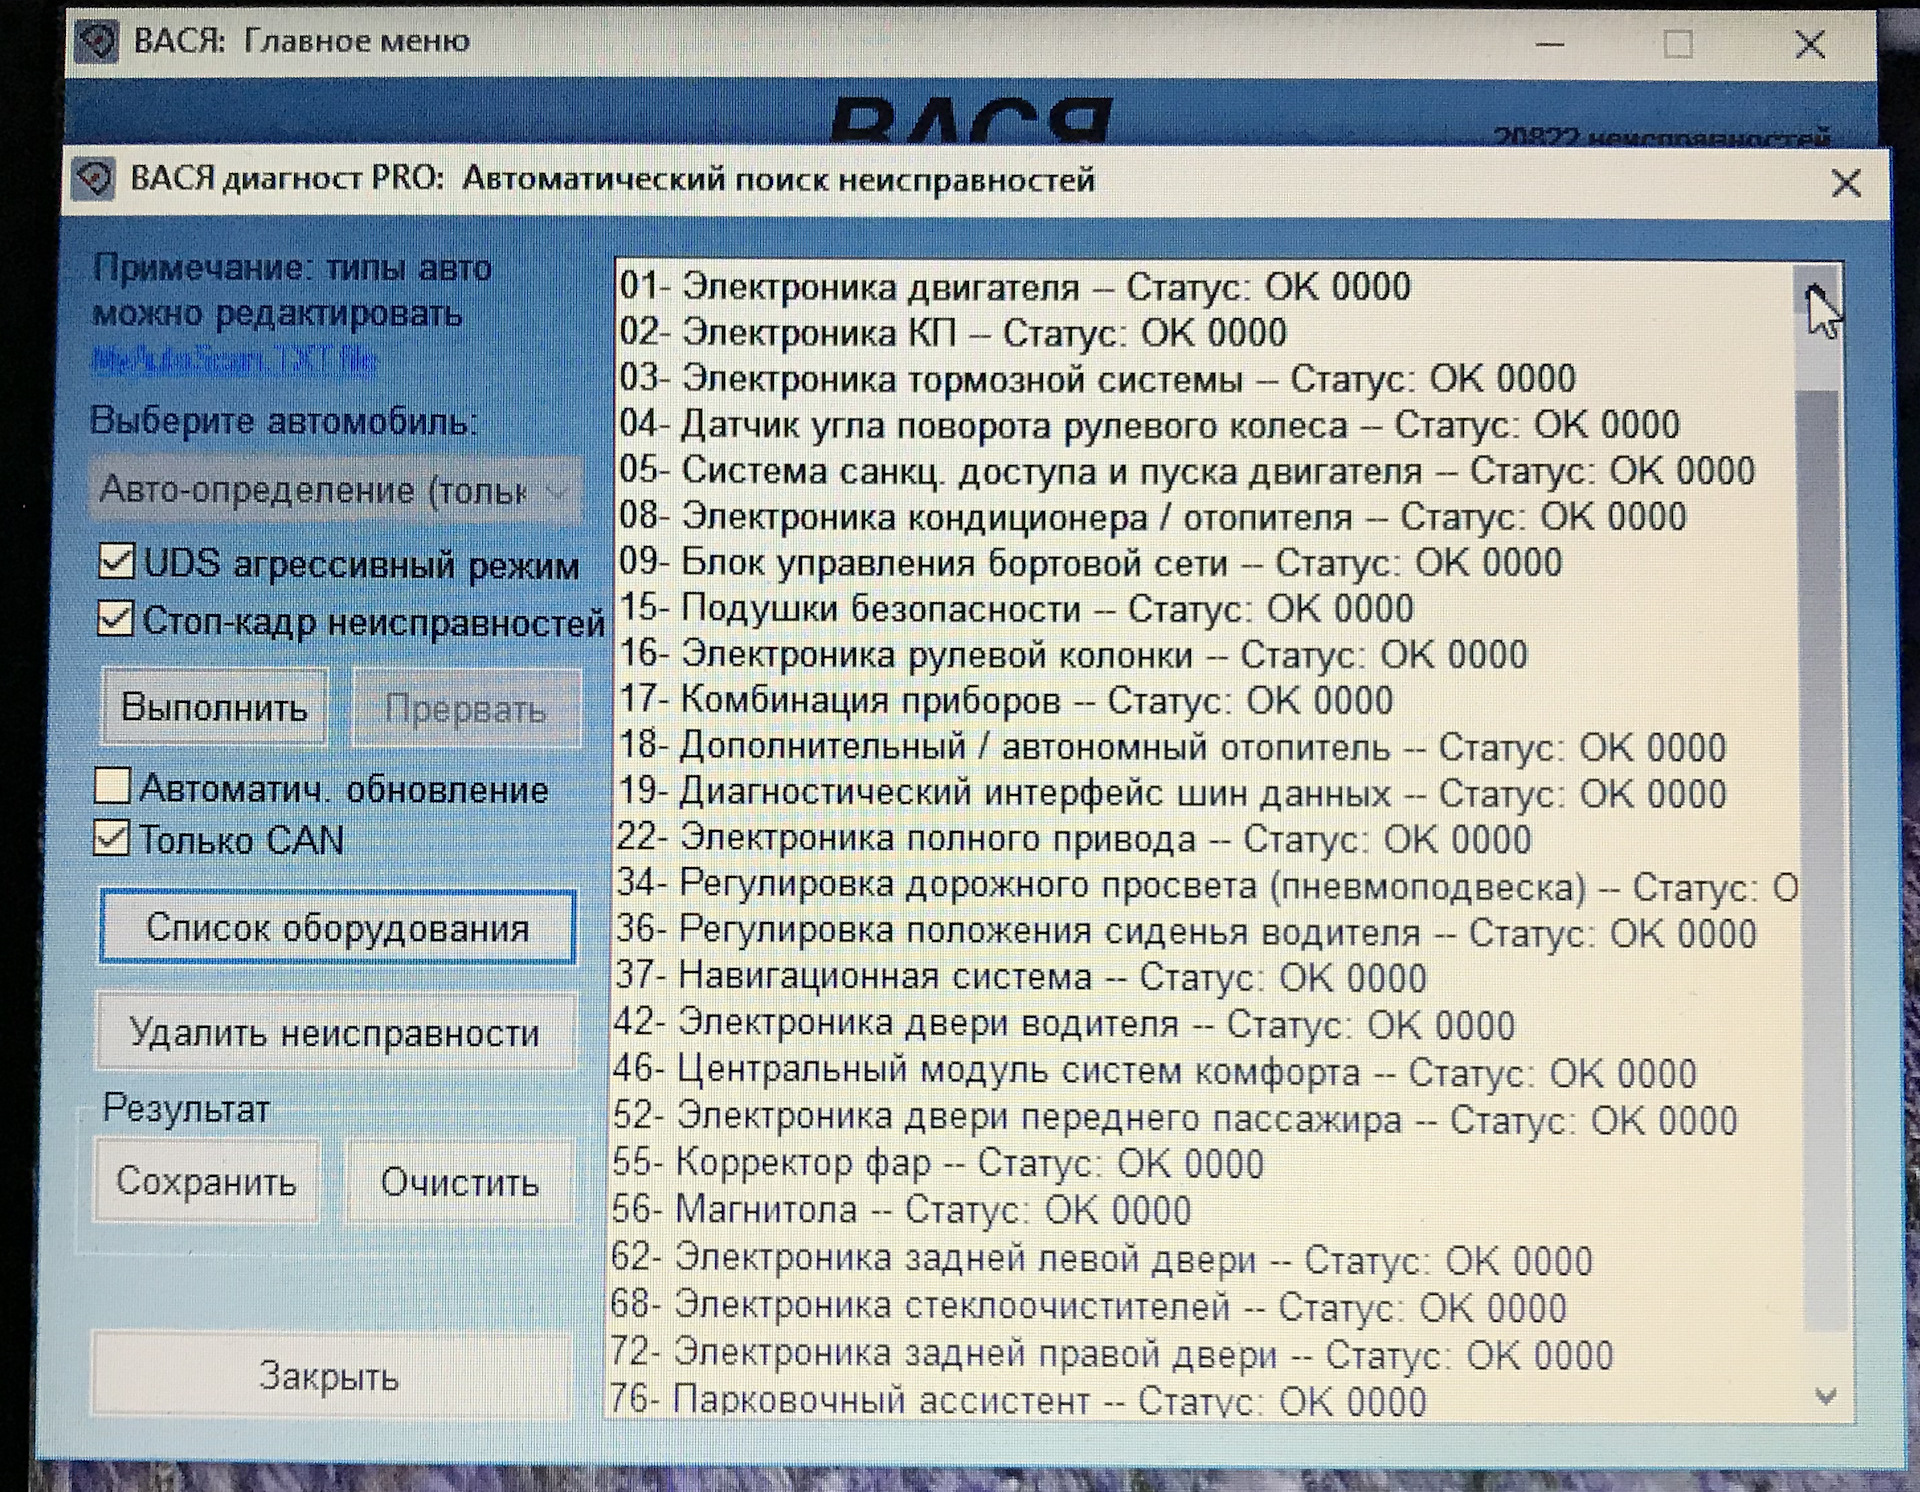Select row 56- Магнитола
Screen dimensions: 1920x1492
(x=901, y=1210)
